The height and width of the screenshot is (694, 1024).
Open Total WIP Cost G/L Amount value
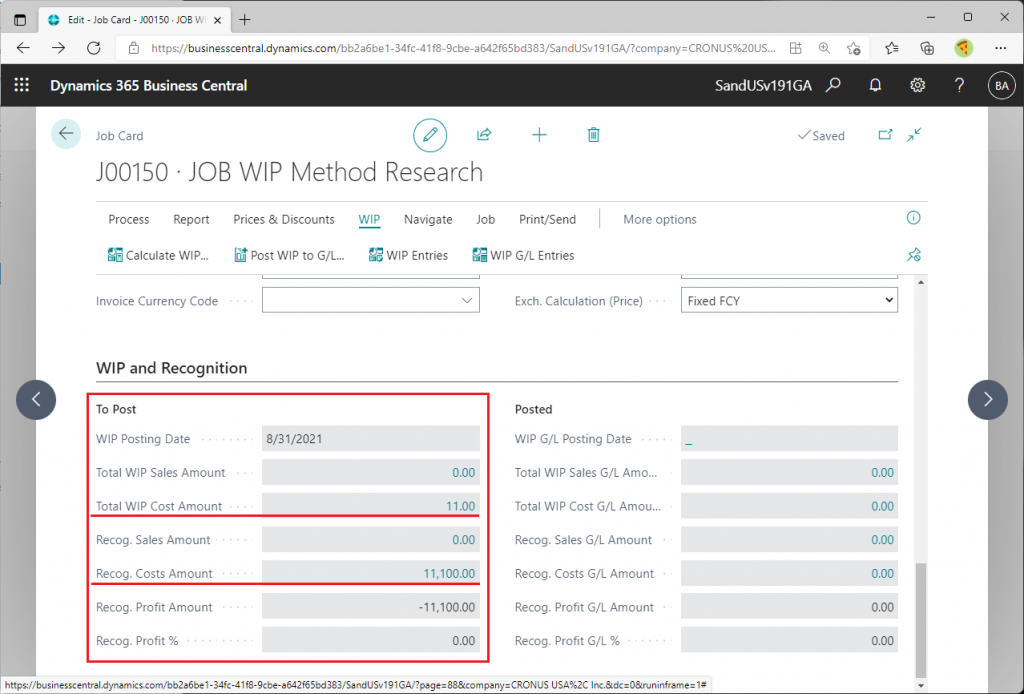click(882, 506)
